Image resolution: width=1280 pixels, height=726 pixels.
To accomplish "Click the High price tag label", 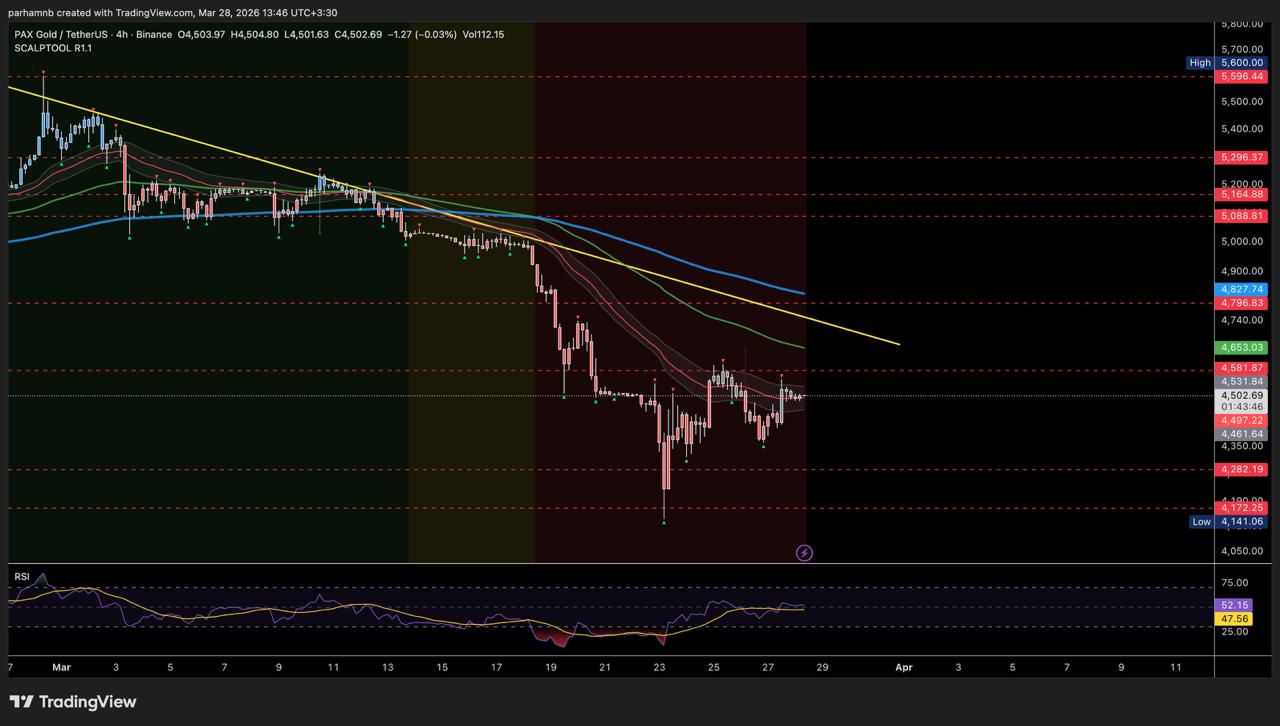I will click(1200, 63).
